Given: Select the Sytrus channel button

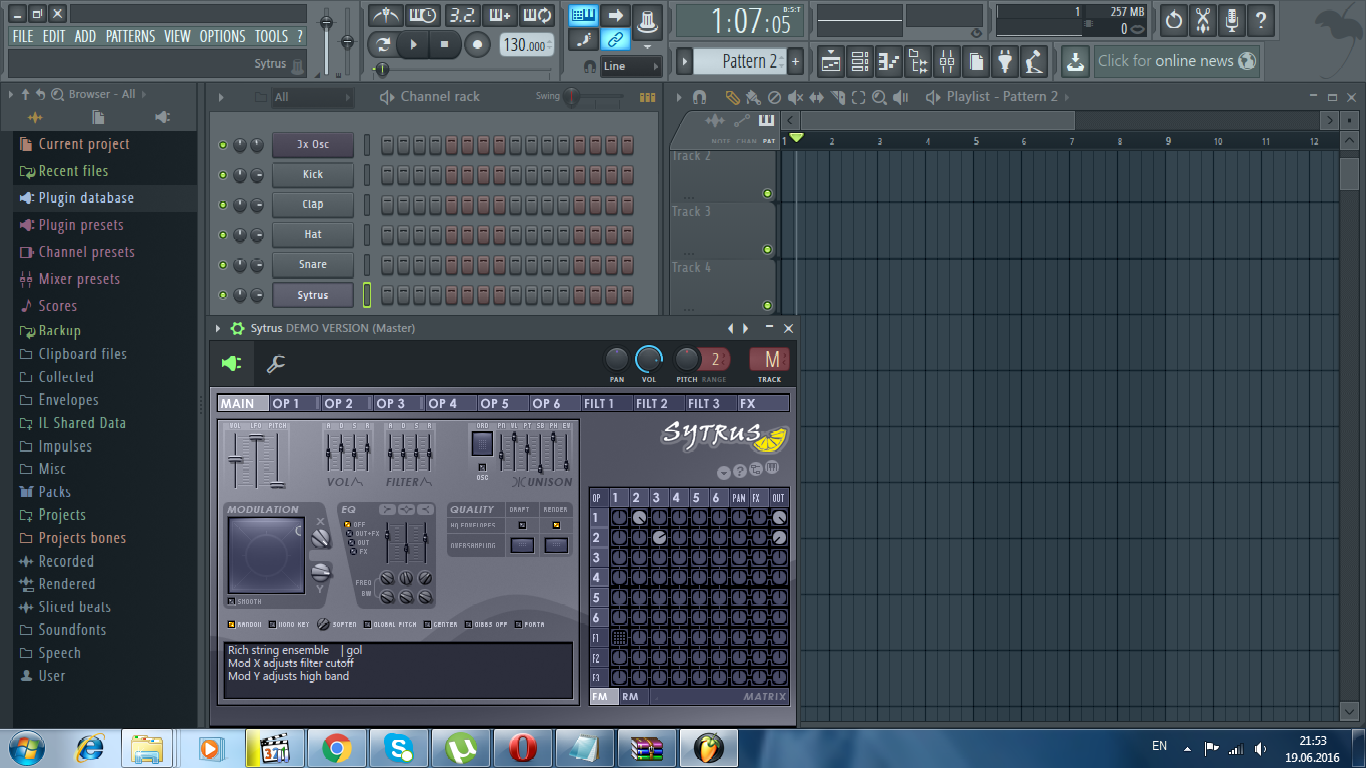Looking at the screenshot, I should point(313,295).
